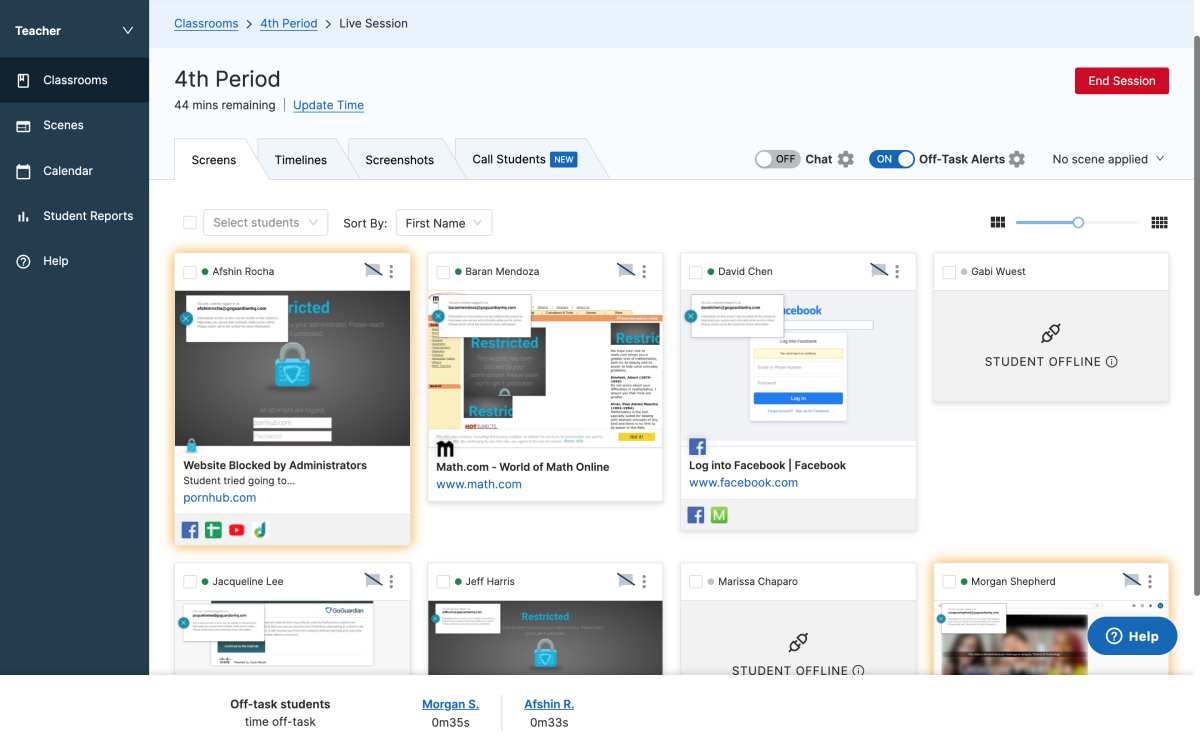The height and width of the screenshot is (750, 1200).
Task: Open the No scene applied dropdown
Action: tap(1108, 159)
